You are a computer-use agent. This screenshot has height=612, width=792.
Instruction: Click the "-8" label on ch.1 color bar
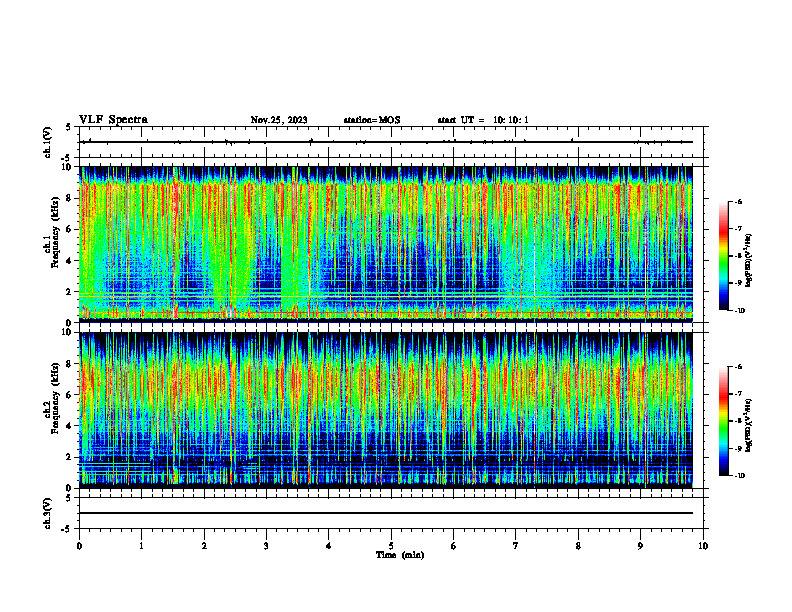coord(738,256)
